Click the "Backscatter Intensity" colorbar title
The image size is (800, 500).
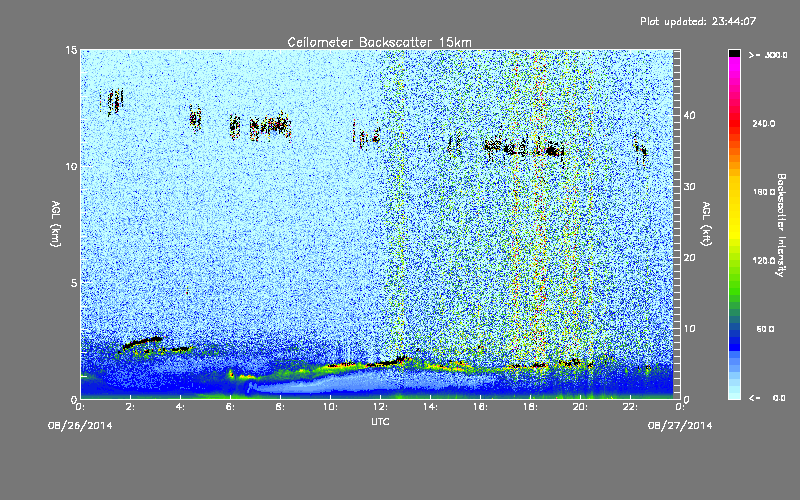781,225
